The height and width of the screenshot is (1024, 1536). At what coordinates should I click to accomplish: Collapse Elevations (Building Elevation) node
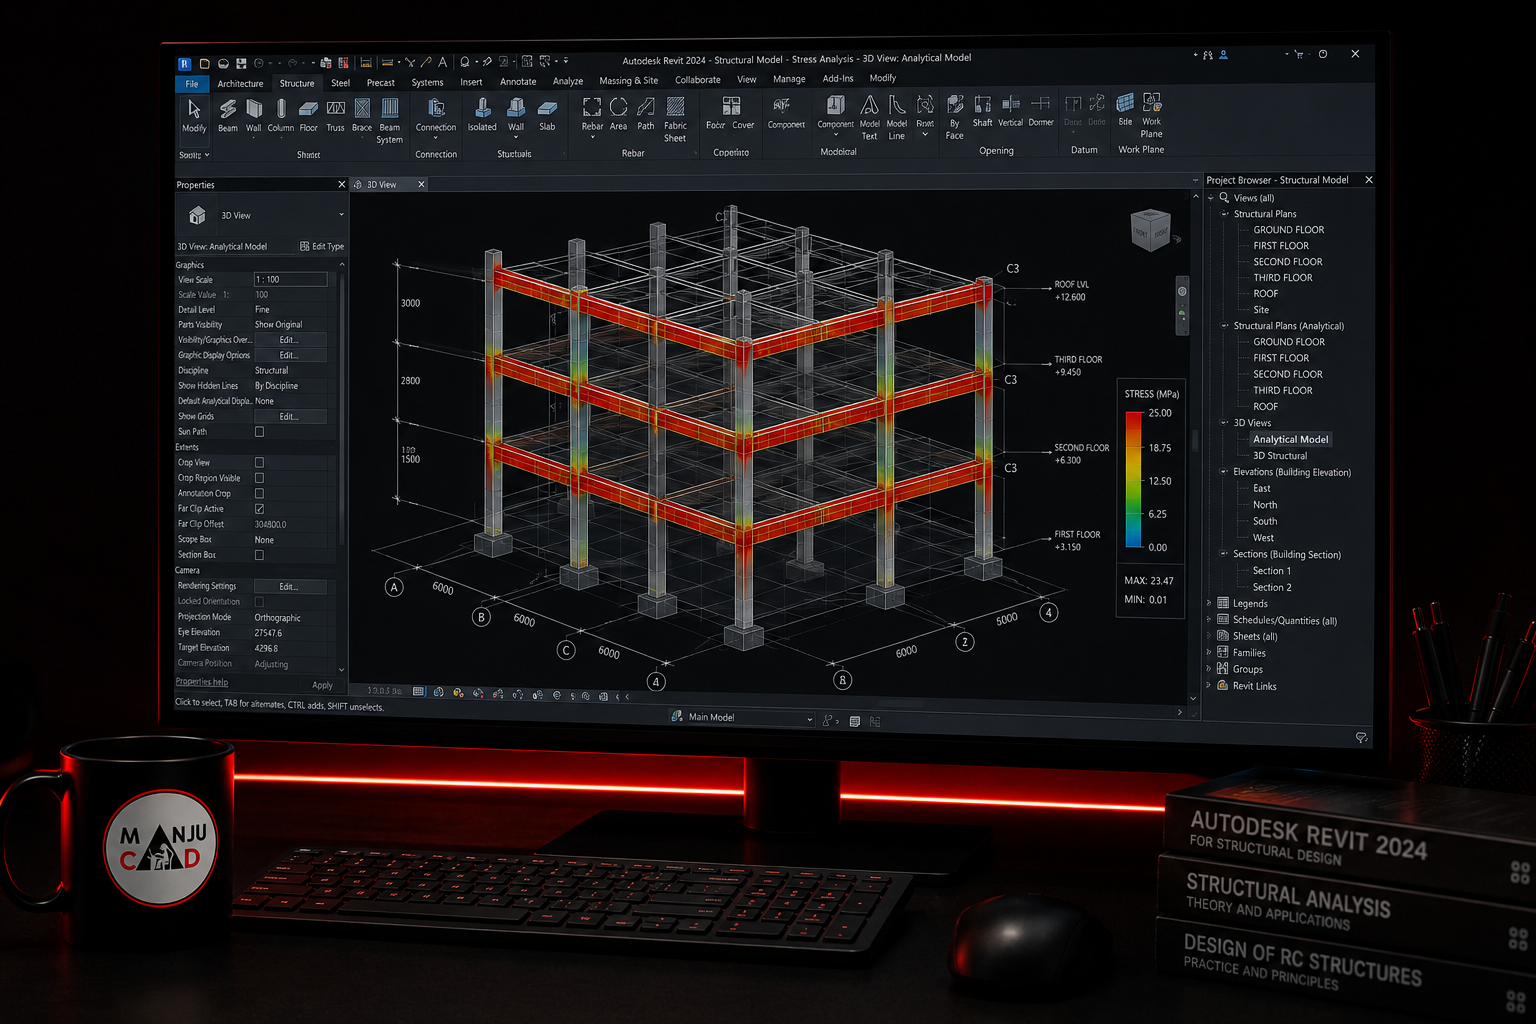(1224, 472)
